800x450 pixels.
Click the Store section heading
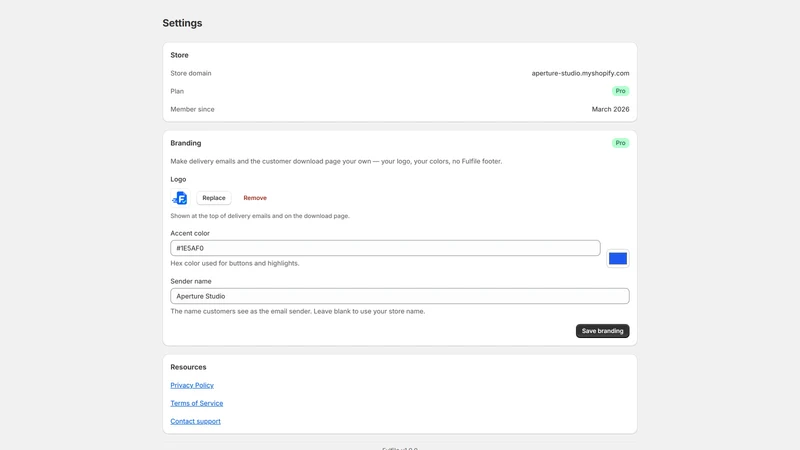pos(179,55)
